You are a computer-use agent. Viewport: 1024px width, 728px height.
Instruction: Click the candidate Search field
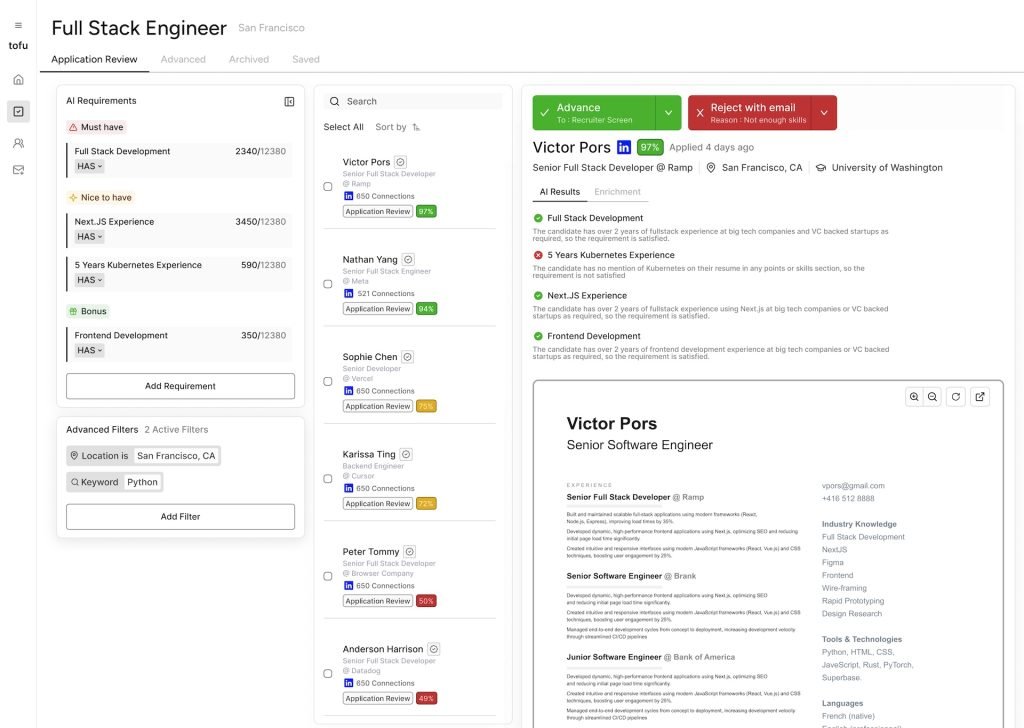420,101
